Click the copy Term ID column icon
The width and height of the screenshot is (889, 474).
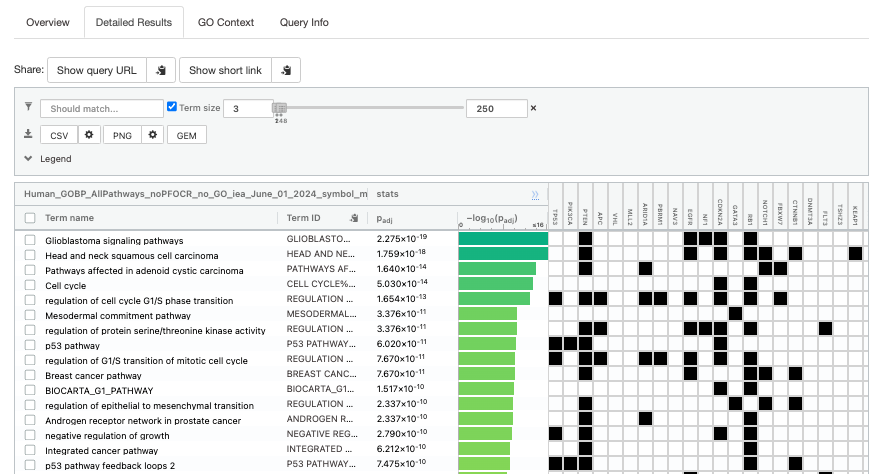[353, 218]
